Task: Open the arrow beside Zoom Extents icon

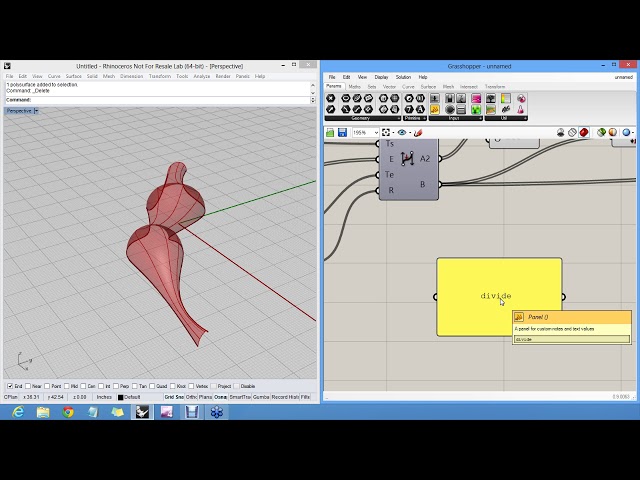Action: (393, 133)
